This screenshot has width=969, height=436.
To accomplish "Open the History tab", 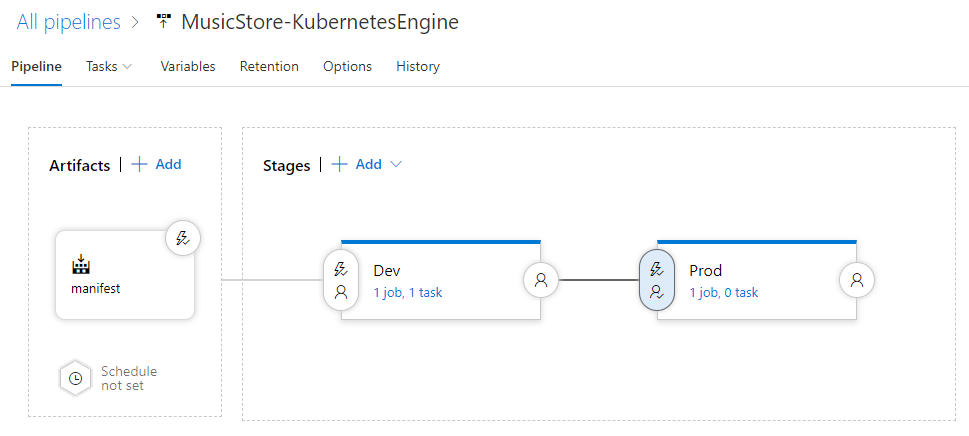I will [418, 67].
